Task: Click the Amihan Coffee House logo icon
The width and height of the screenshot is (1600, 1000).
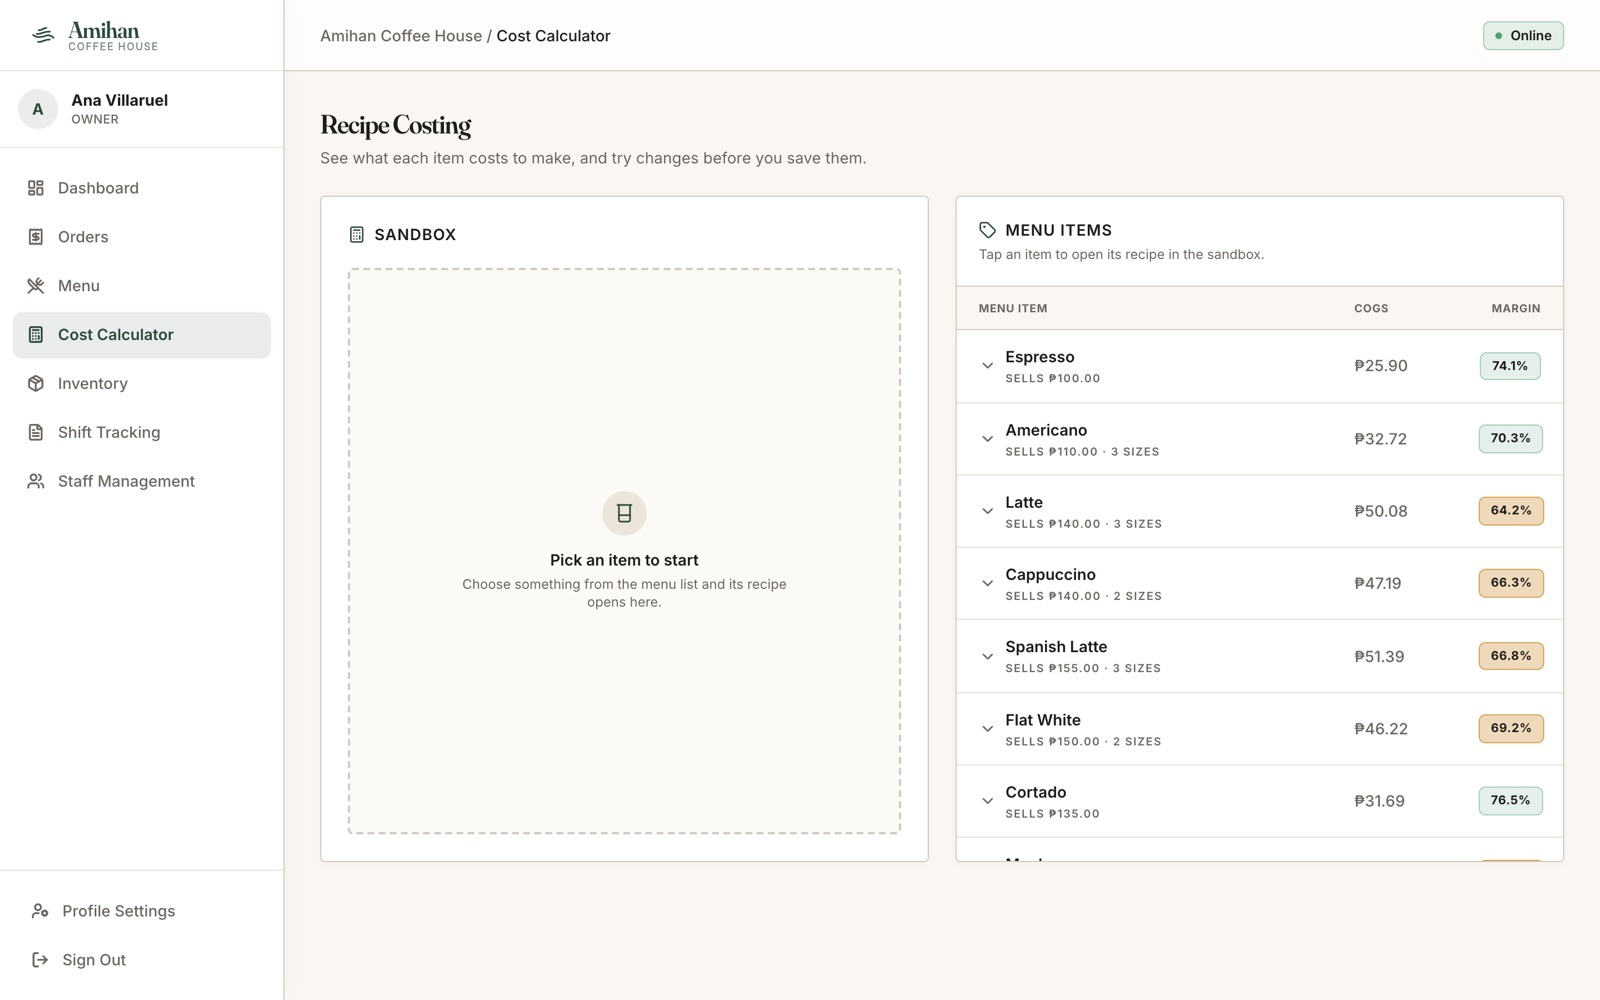Action: 43,35
